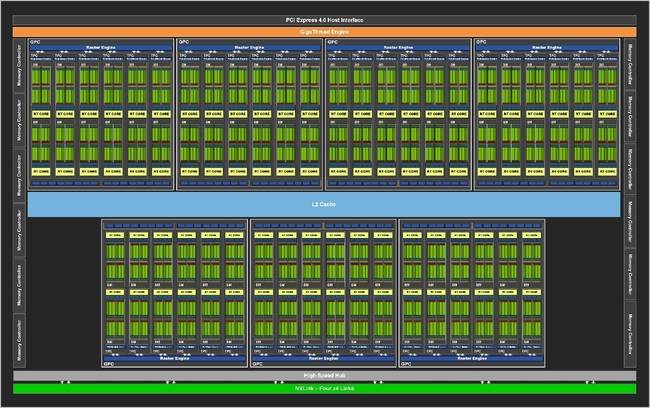Click Raster Engine bar in third top GPC
Screen dimensions: 650x408
tap(398, 48)
